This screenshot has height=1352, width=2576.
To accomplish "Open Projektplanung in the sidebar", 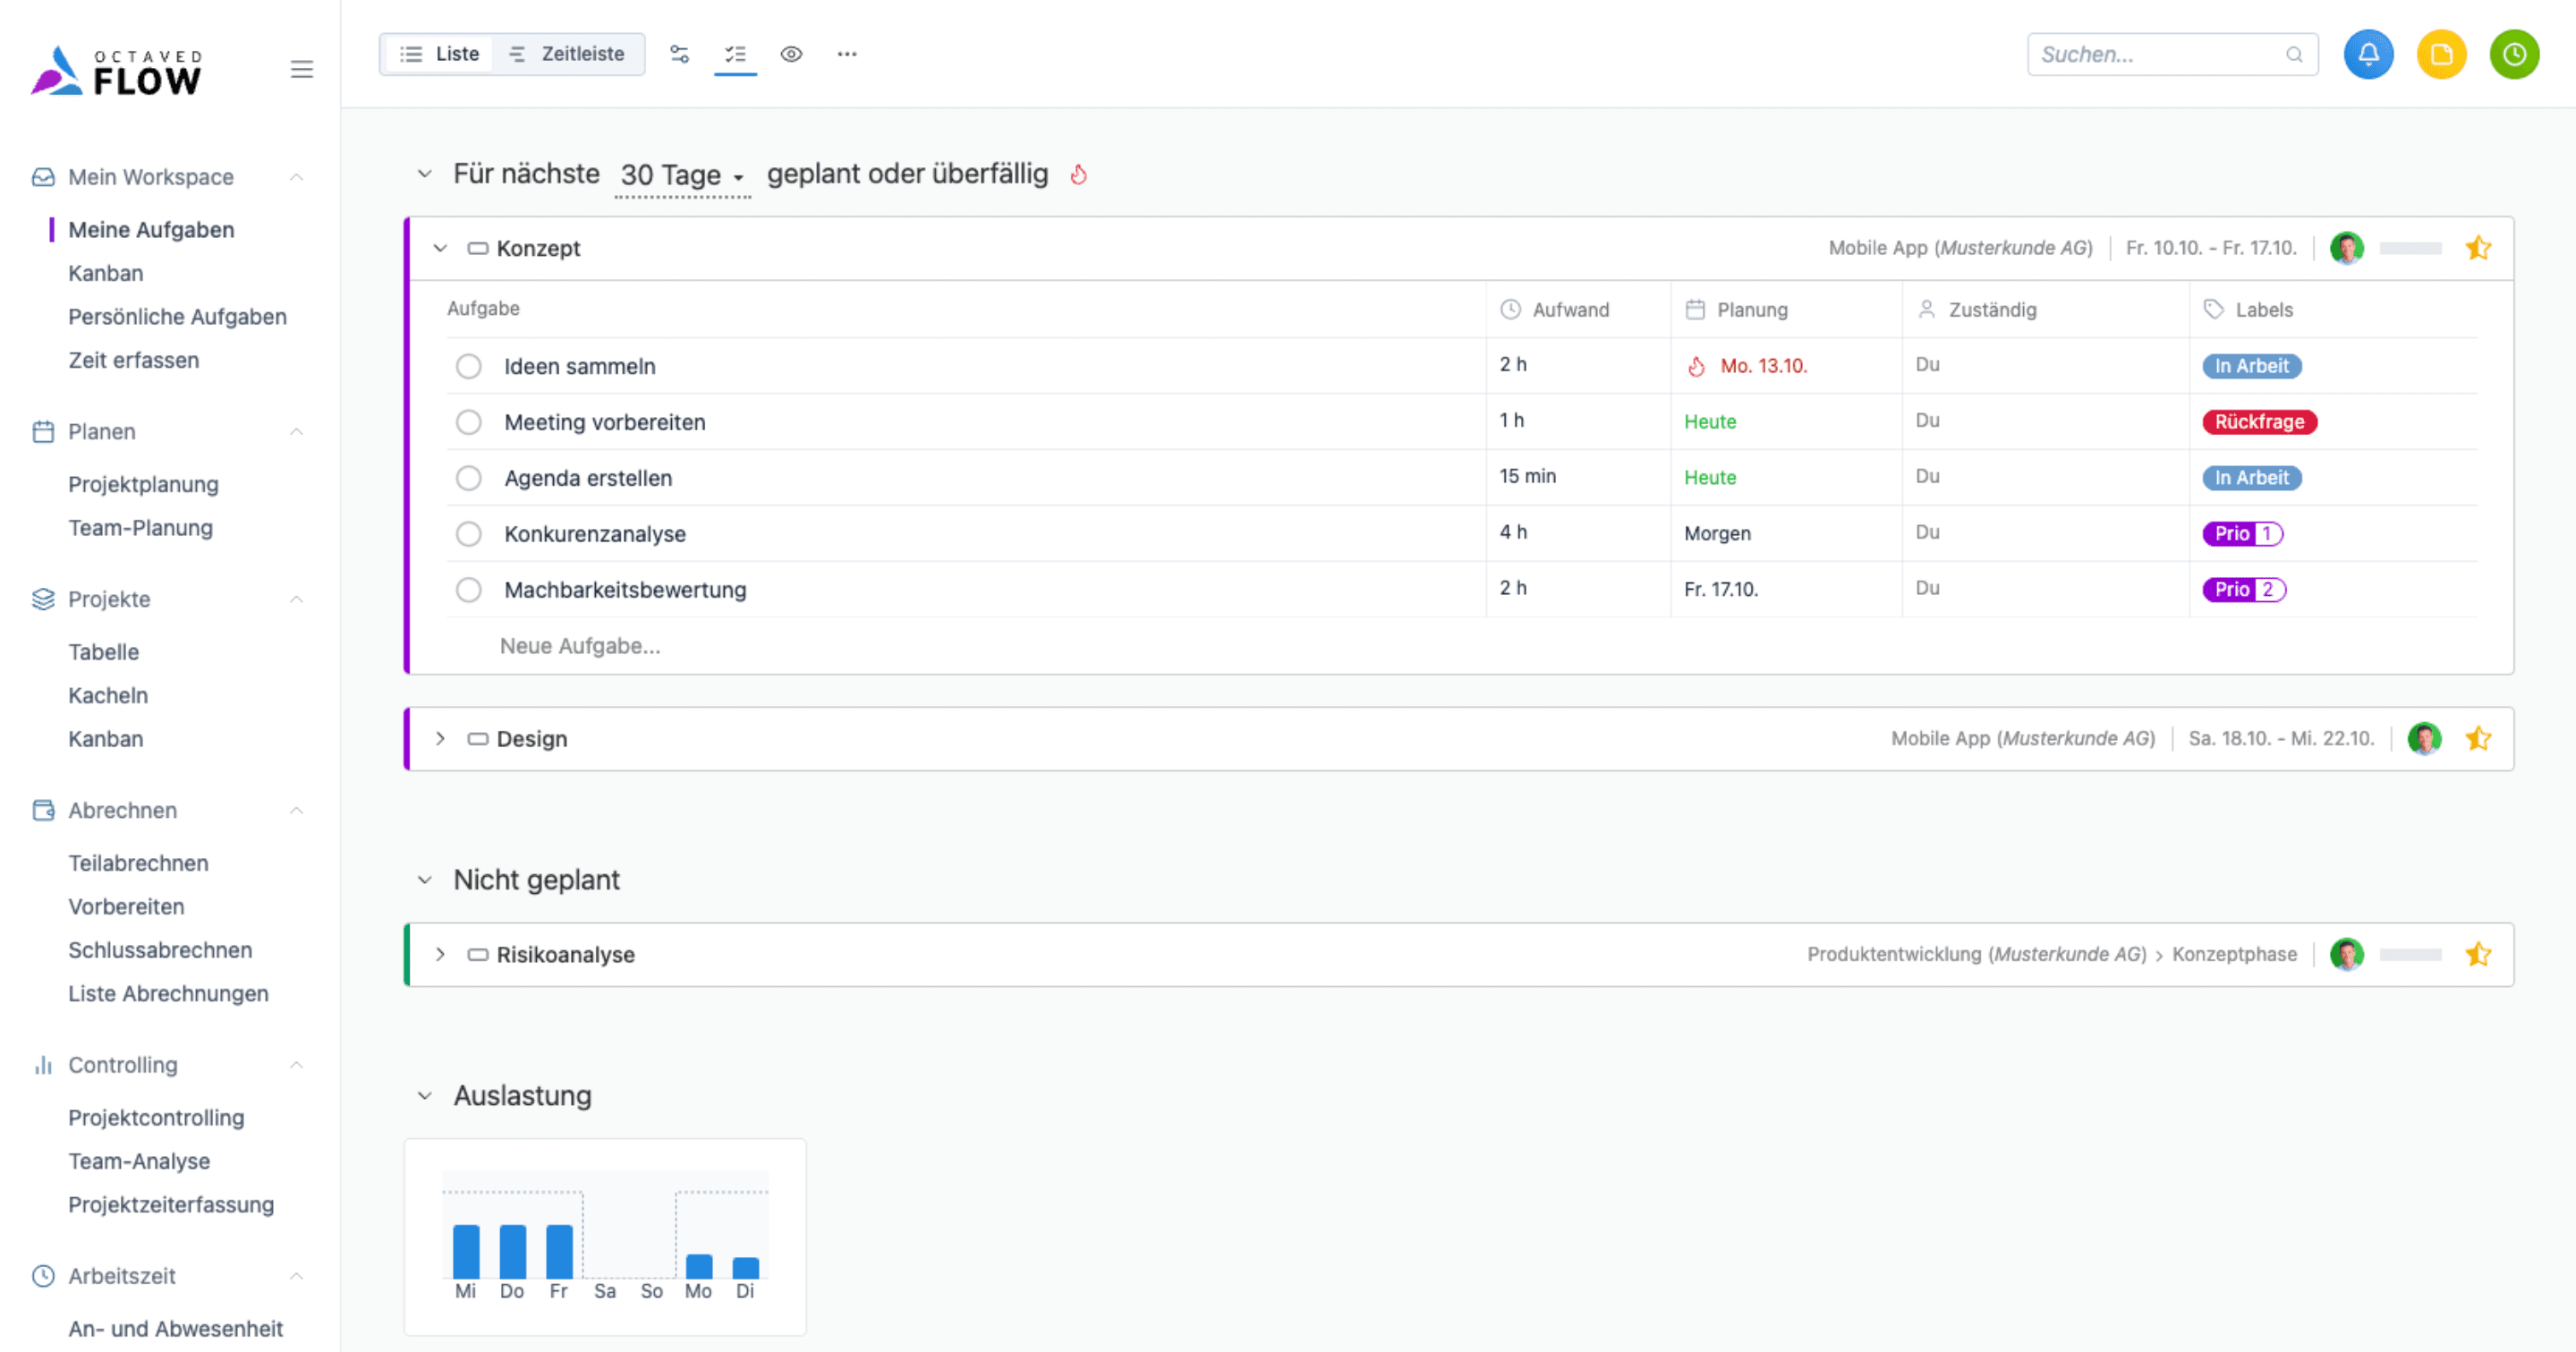I will (x=143, y=484).
